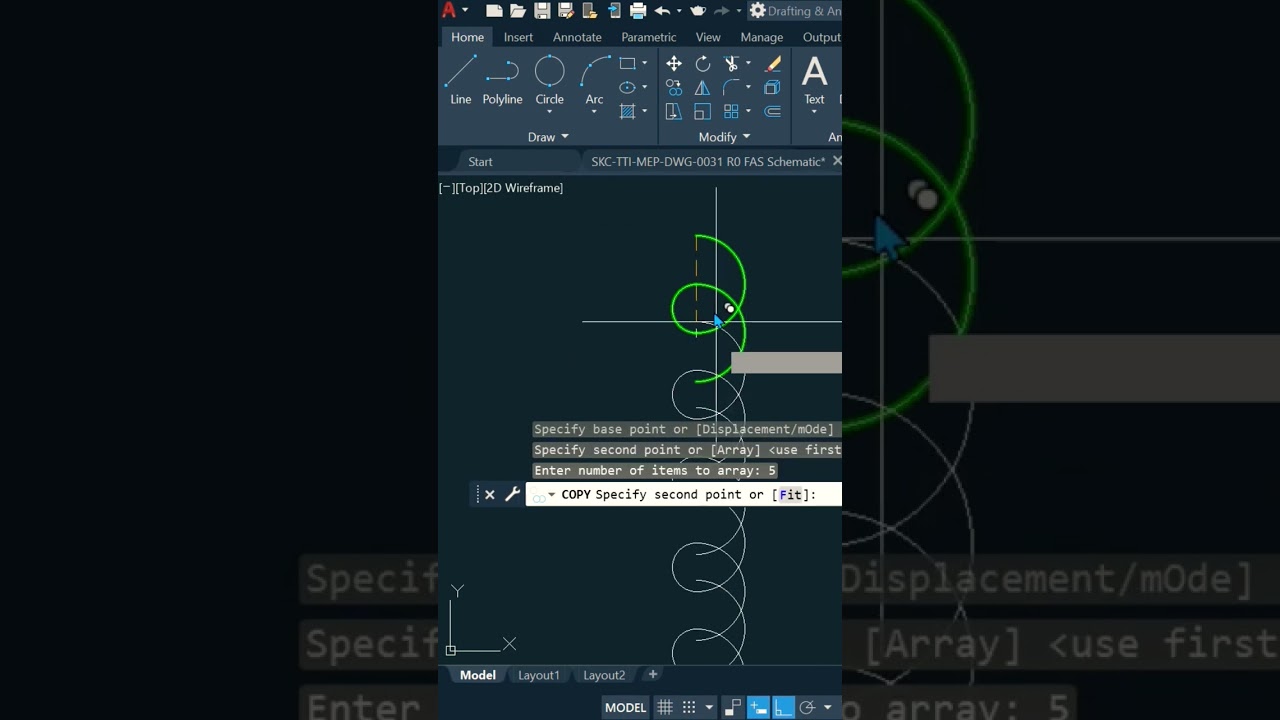Select the Text tool

pyautogui.click(x=815, y=80)
